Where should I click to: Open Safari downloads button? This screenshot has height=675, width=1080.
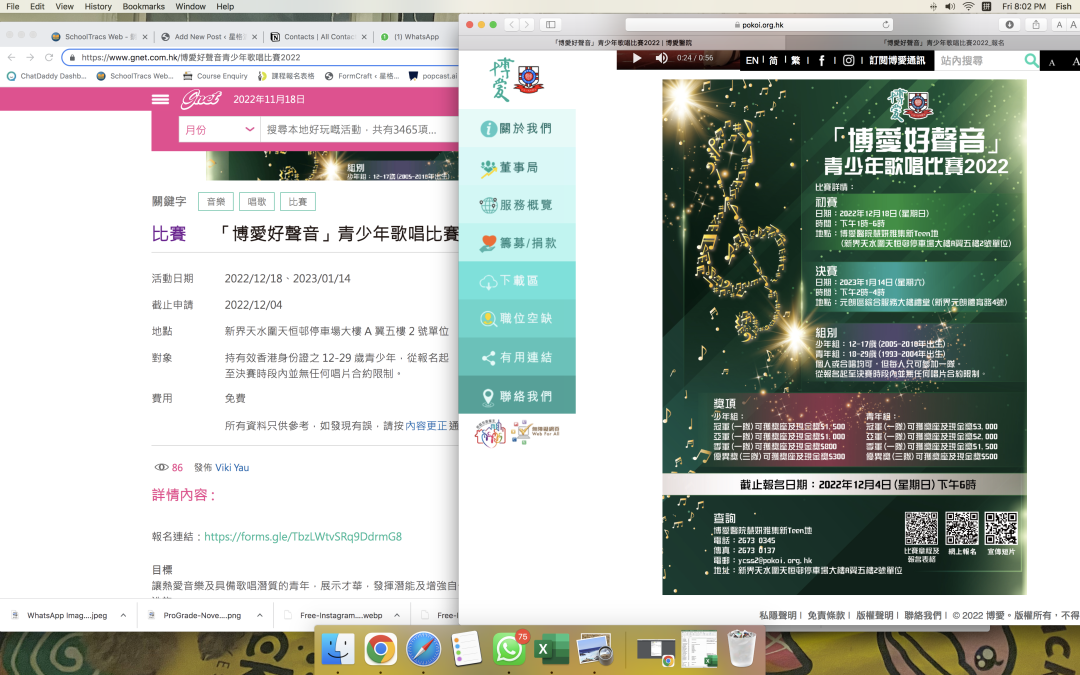click(x=1009, y=25)
